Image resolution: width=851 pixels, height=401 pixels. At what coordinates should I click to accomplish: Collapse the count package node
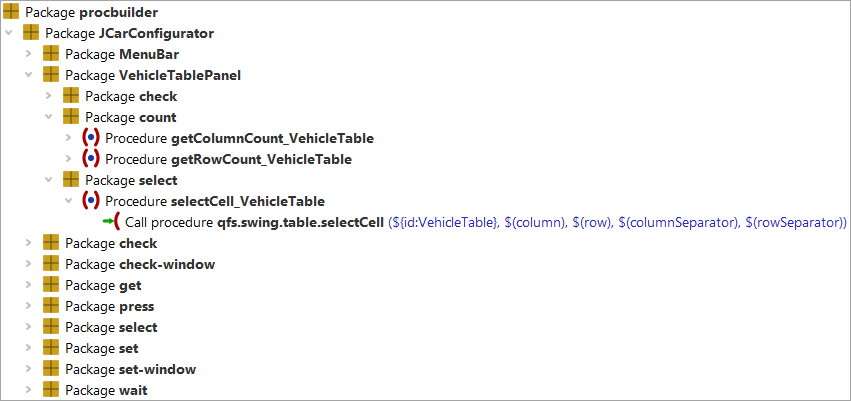click(48, 117)
